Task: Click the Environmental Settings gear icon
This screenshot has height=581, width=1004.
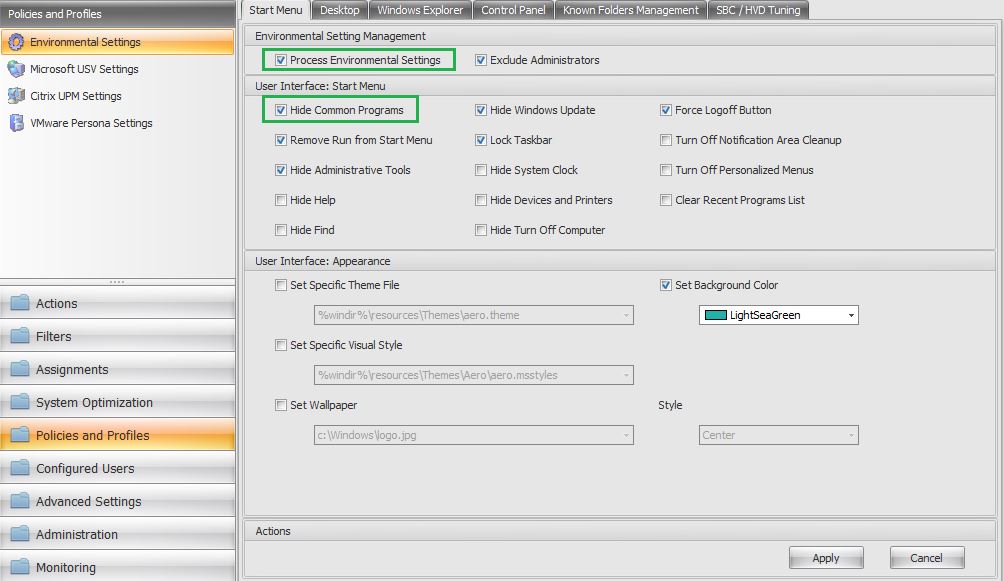Action: (x=15, y=42)
